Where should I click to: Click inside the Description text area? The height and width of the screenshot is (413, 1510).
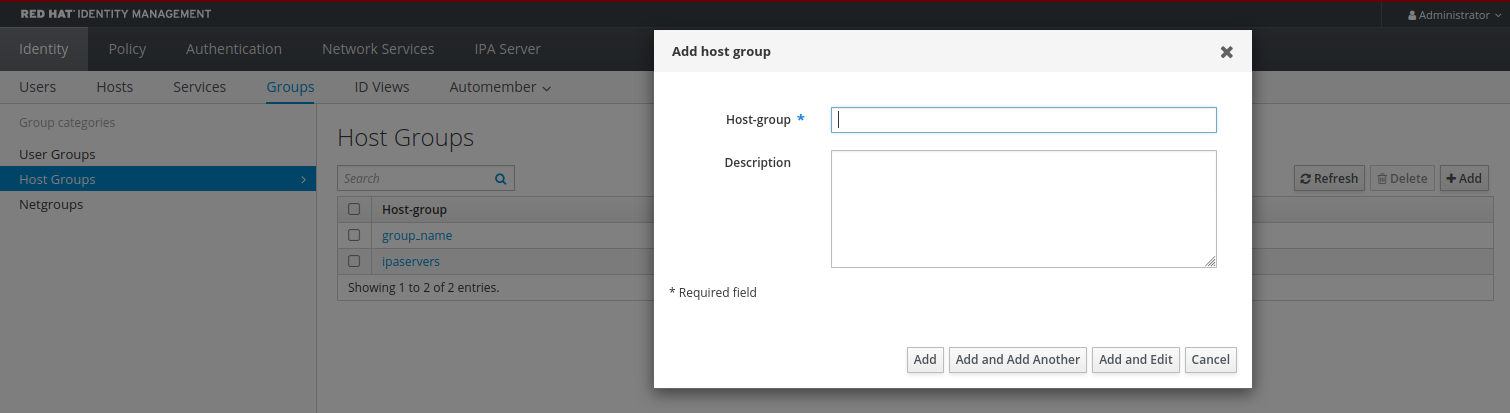1023,209
